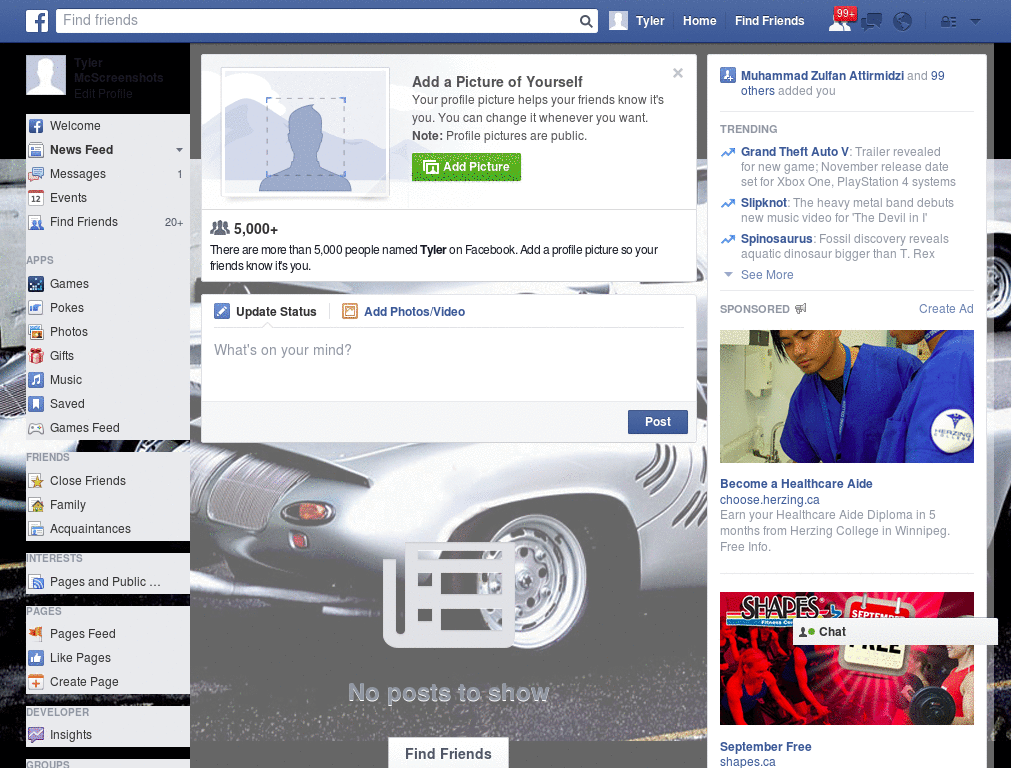Open Find Friends in the top navigation
This screenshot has width=1024, height=768.
coord(769,21)
